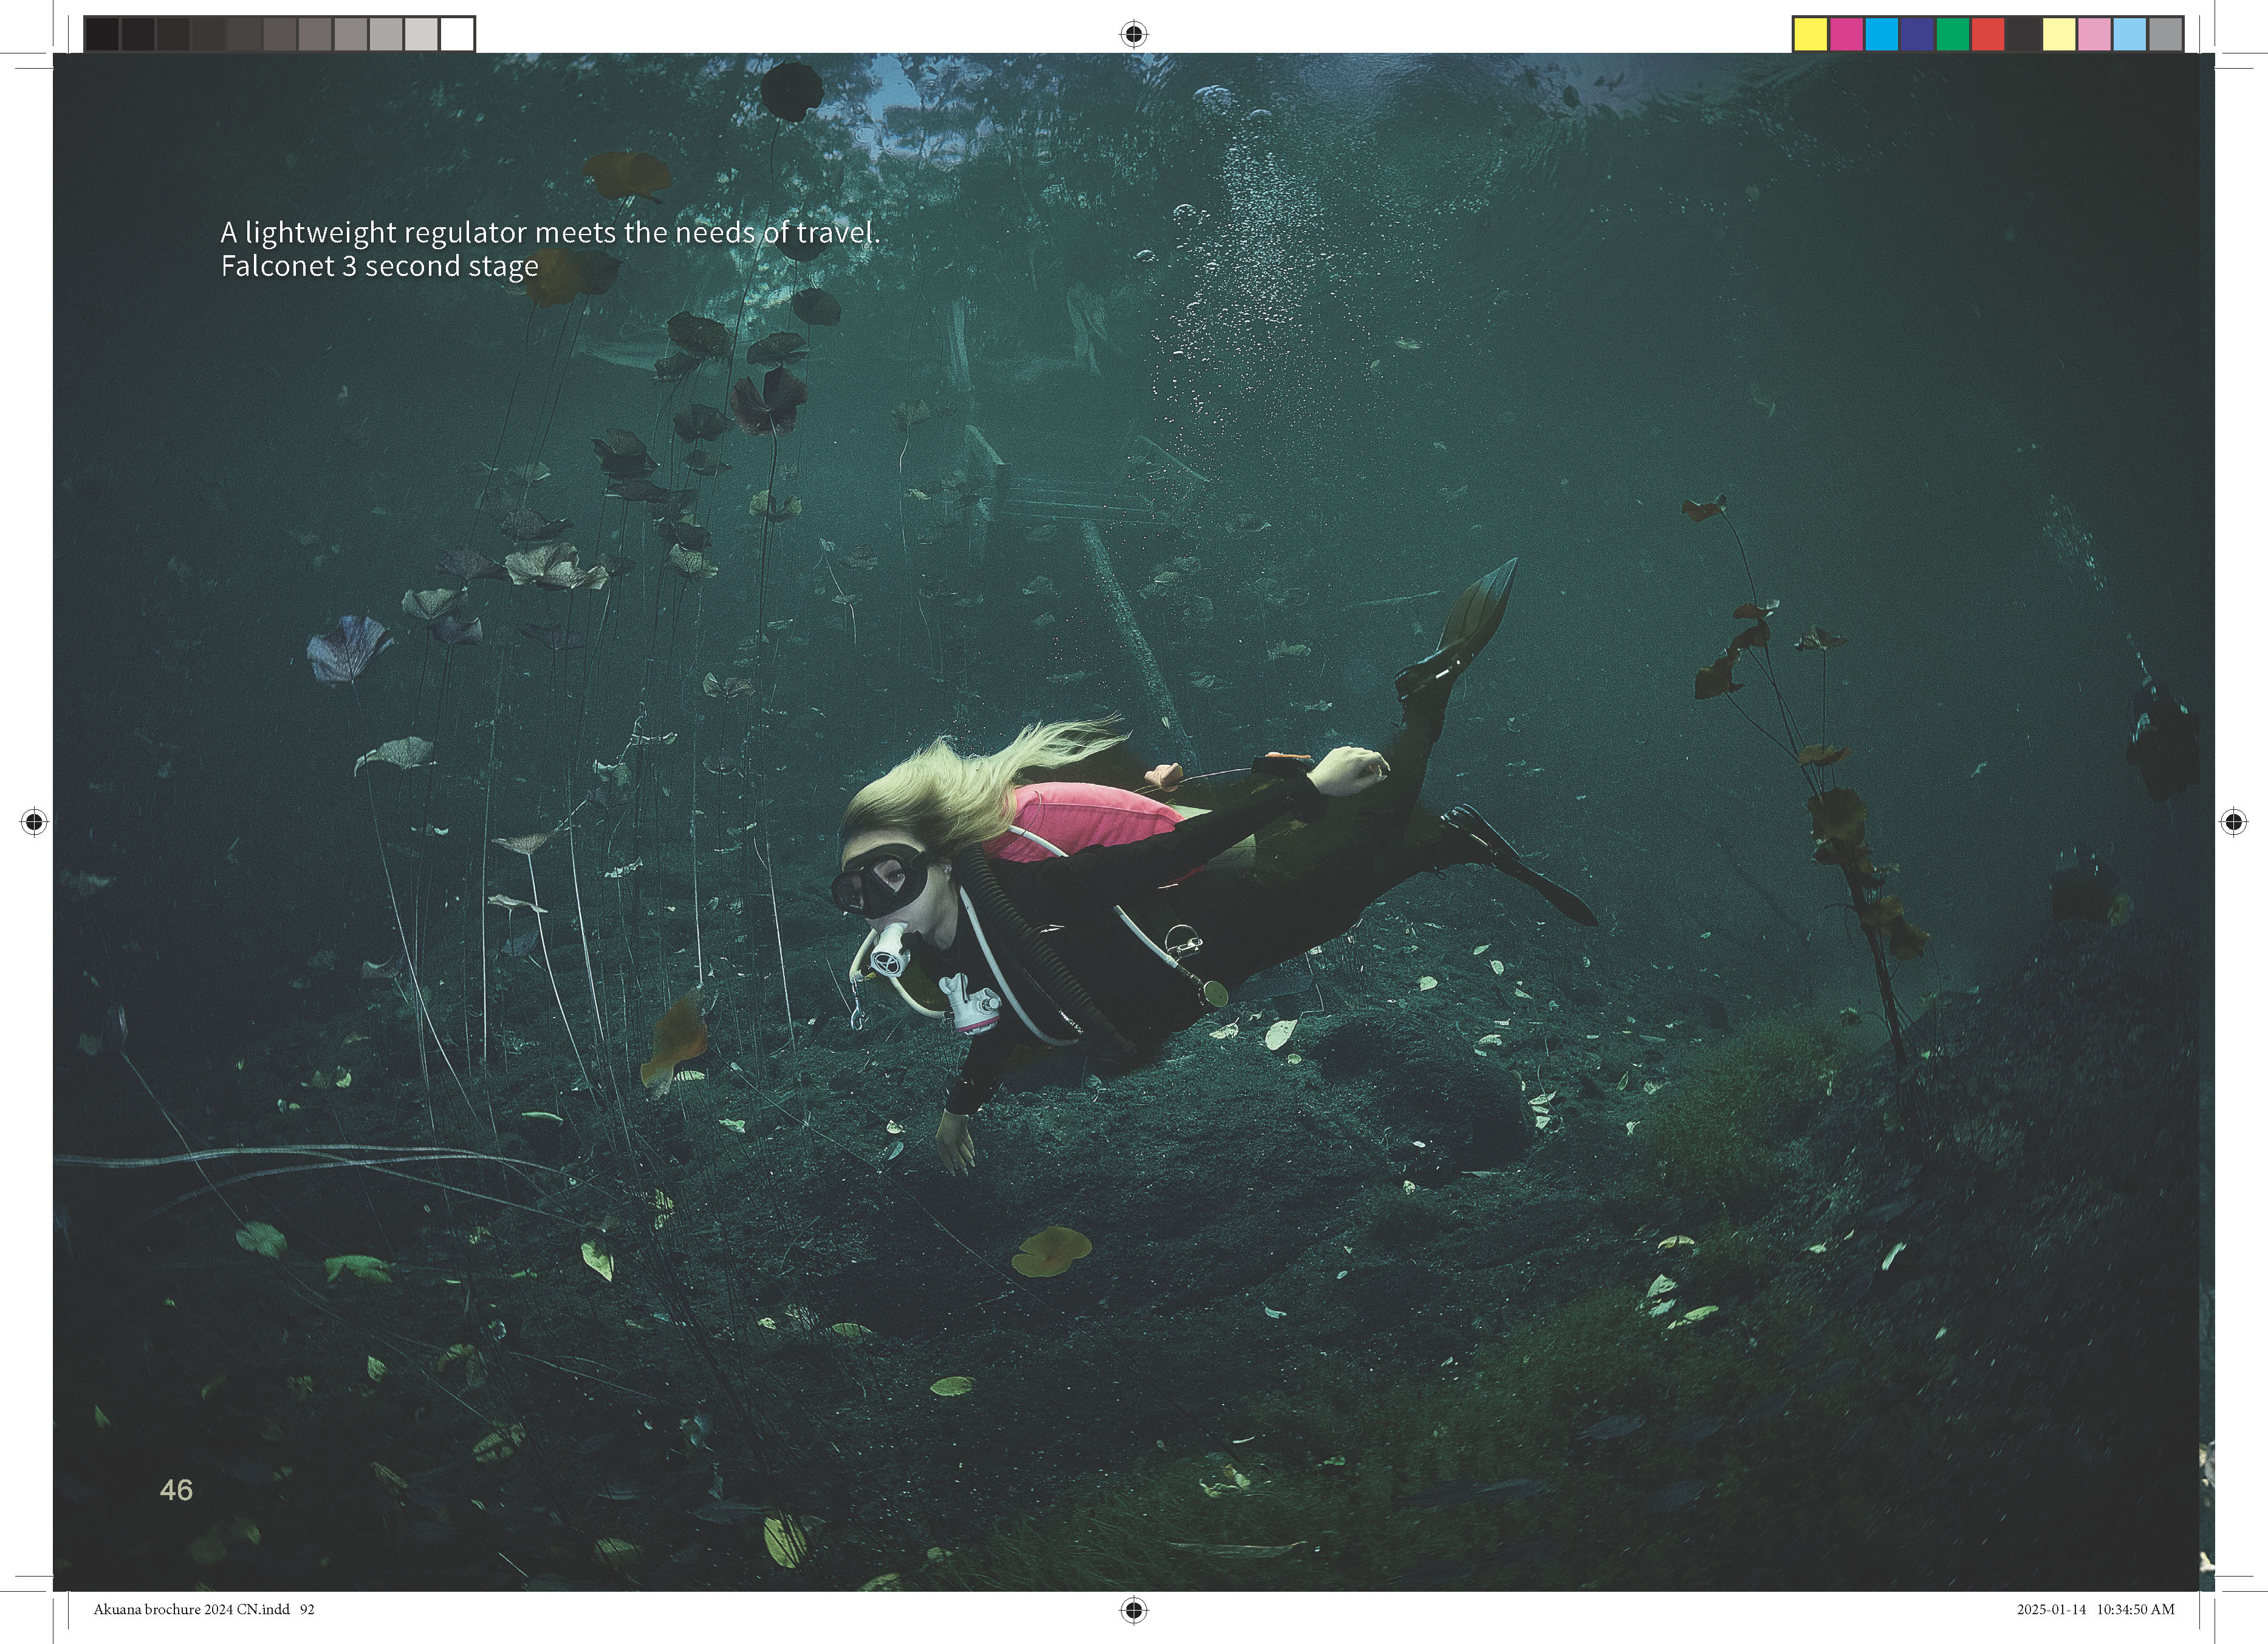Image resolution: width=2268 pixels, height=1644 pixels.
Task: Click the 'Falconet 3 second stage' text
Action: coord(379,266)
